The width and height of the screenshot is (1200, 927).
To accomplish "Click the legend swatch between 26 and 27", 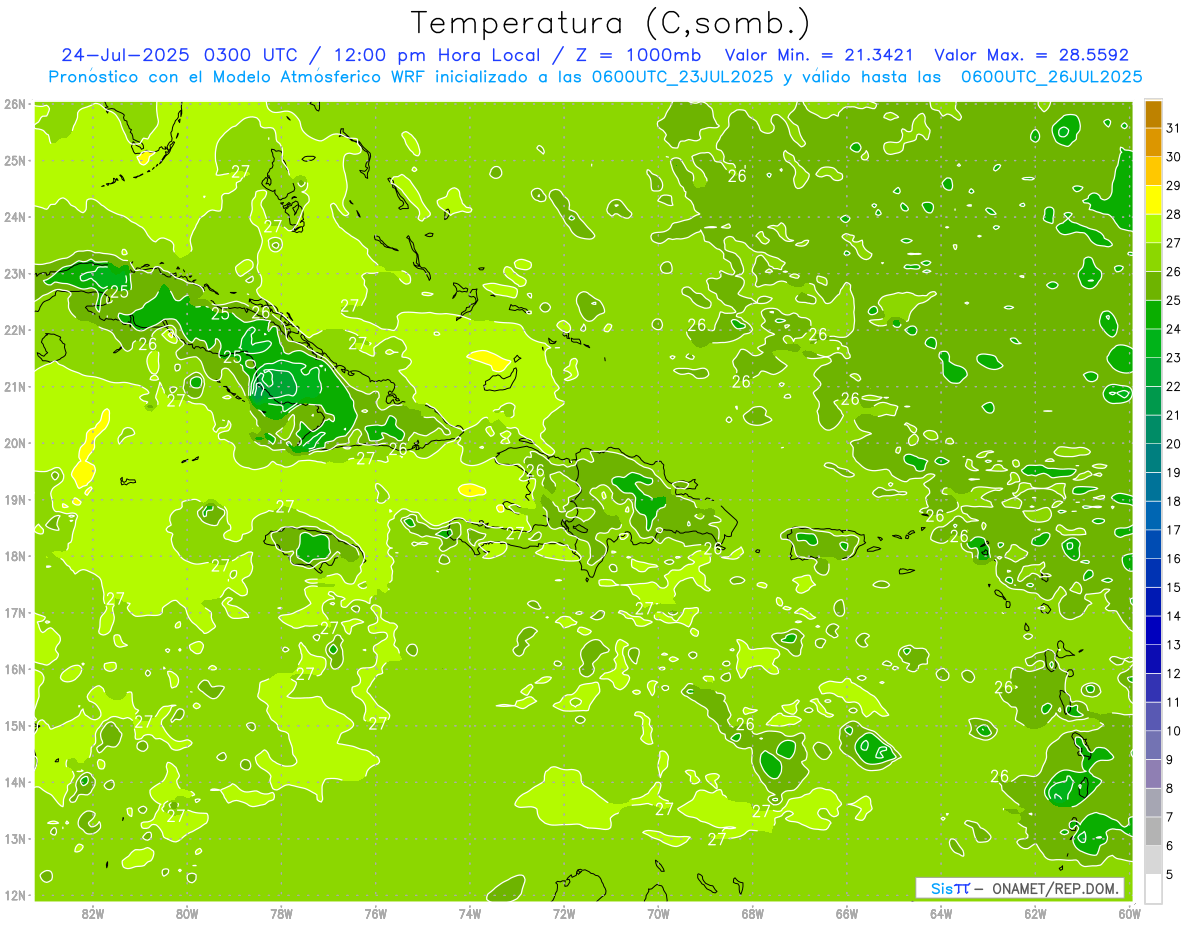I will pos(1153,258).
